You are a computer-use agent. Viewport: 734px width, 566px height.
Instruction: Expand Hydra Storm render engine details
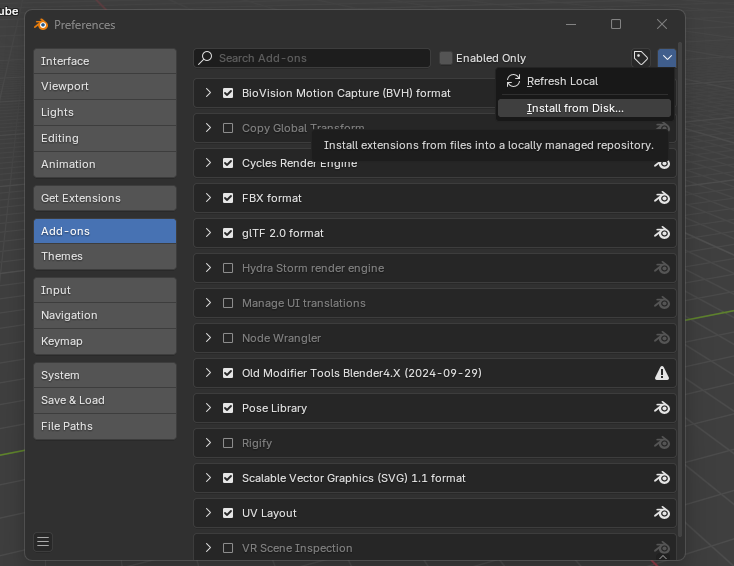point(208,268)
